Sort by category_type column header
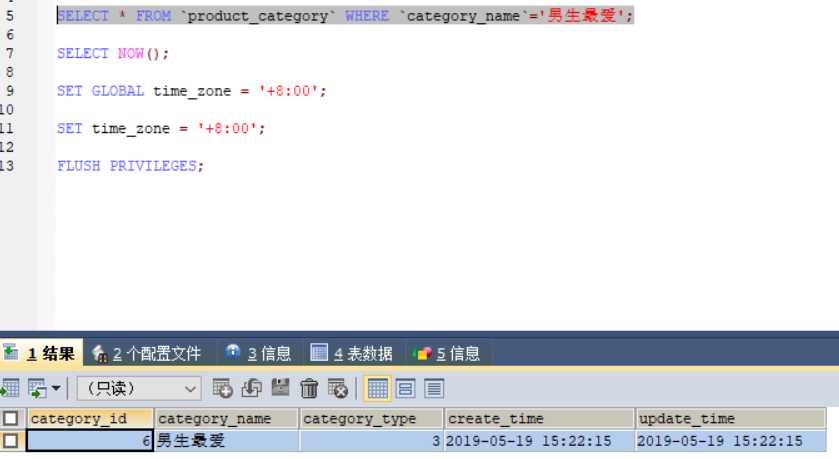The width and height of the screenshot is (839, 459). 371,418
